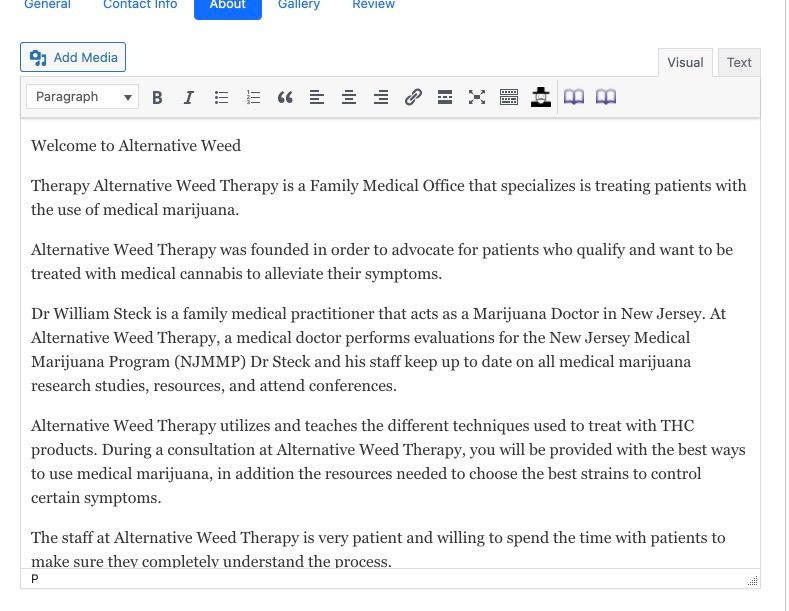
Task: Enter fullscreen distraction-free mode
Action: (x=477, y=97)
